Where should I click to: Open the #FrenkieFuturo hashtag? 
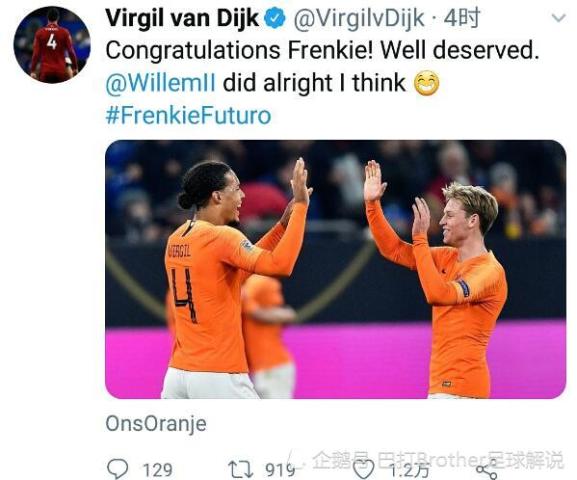click(188, 116)
